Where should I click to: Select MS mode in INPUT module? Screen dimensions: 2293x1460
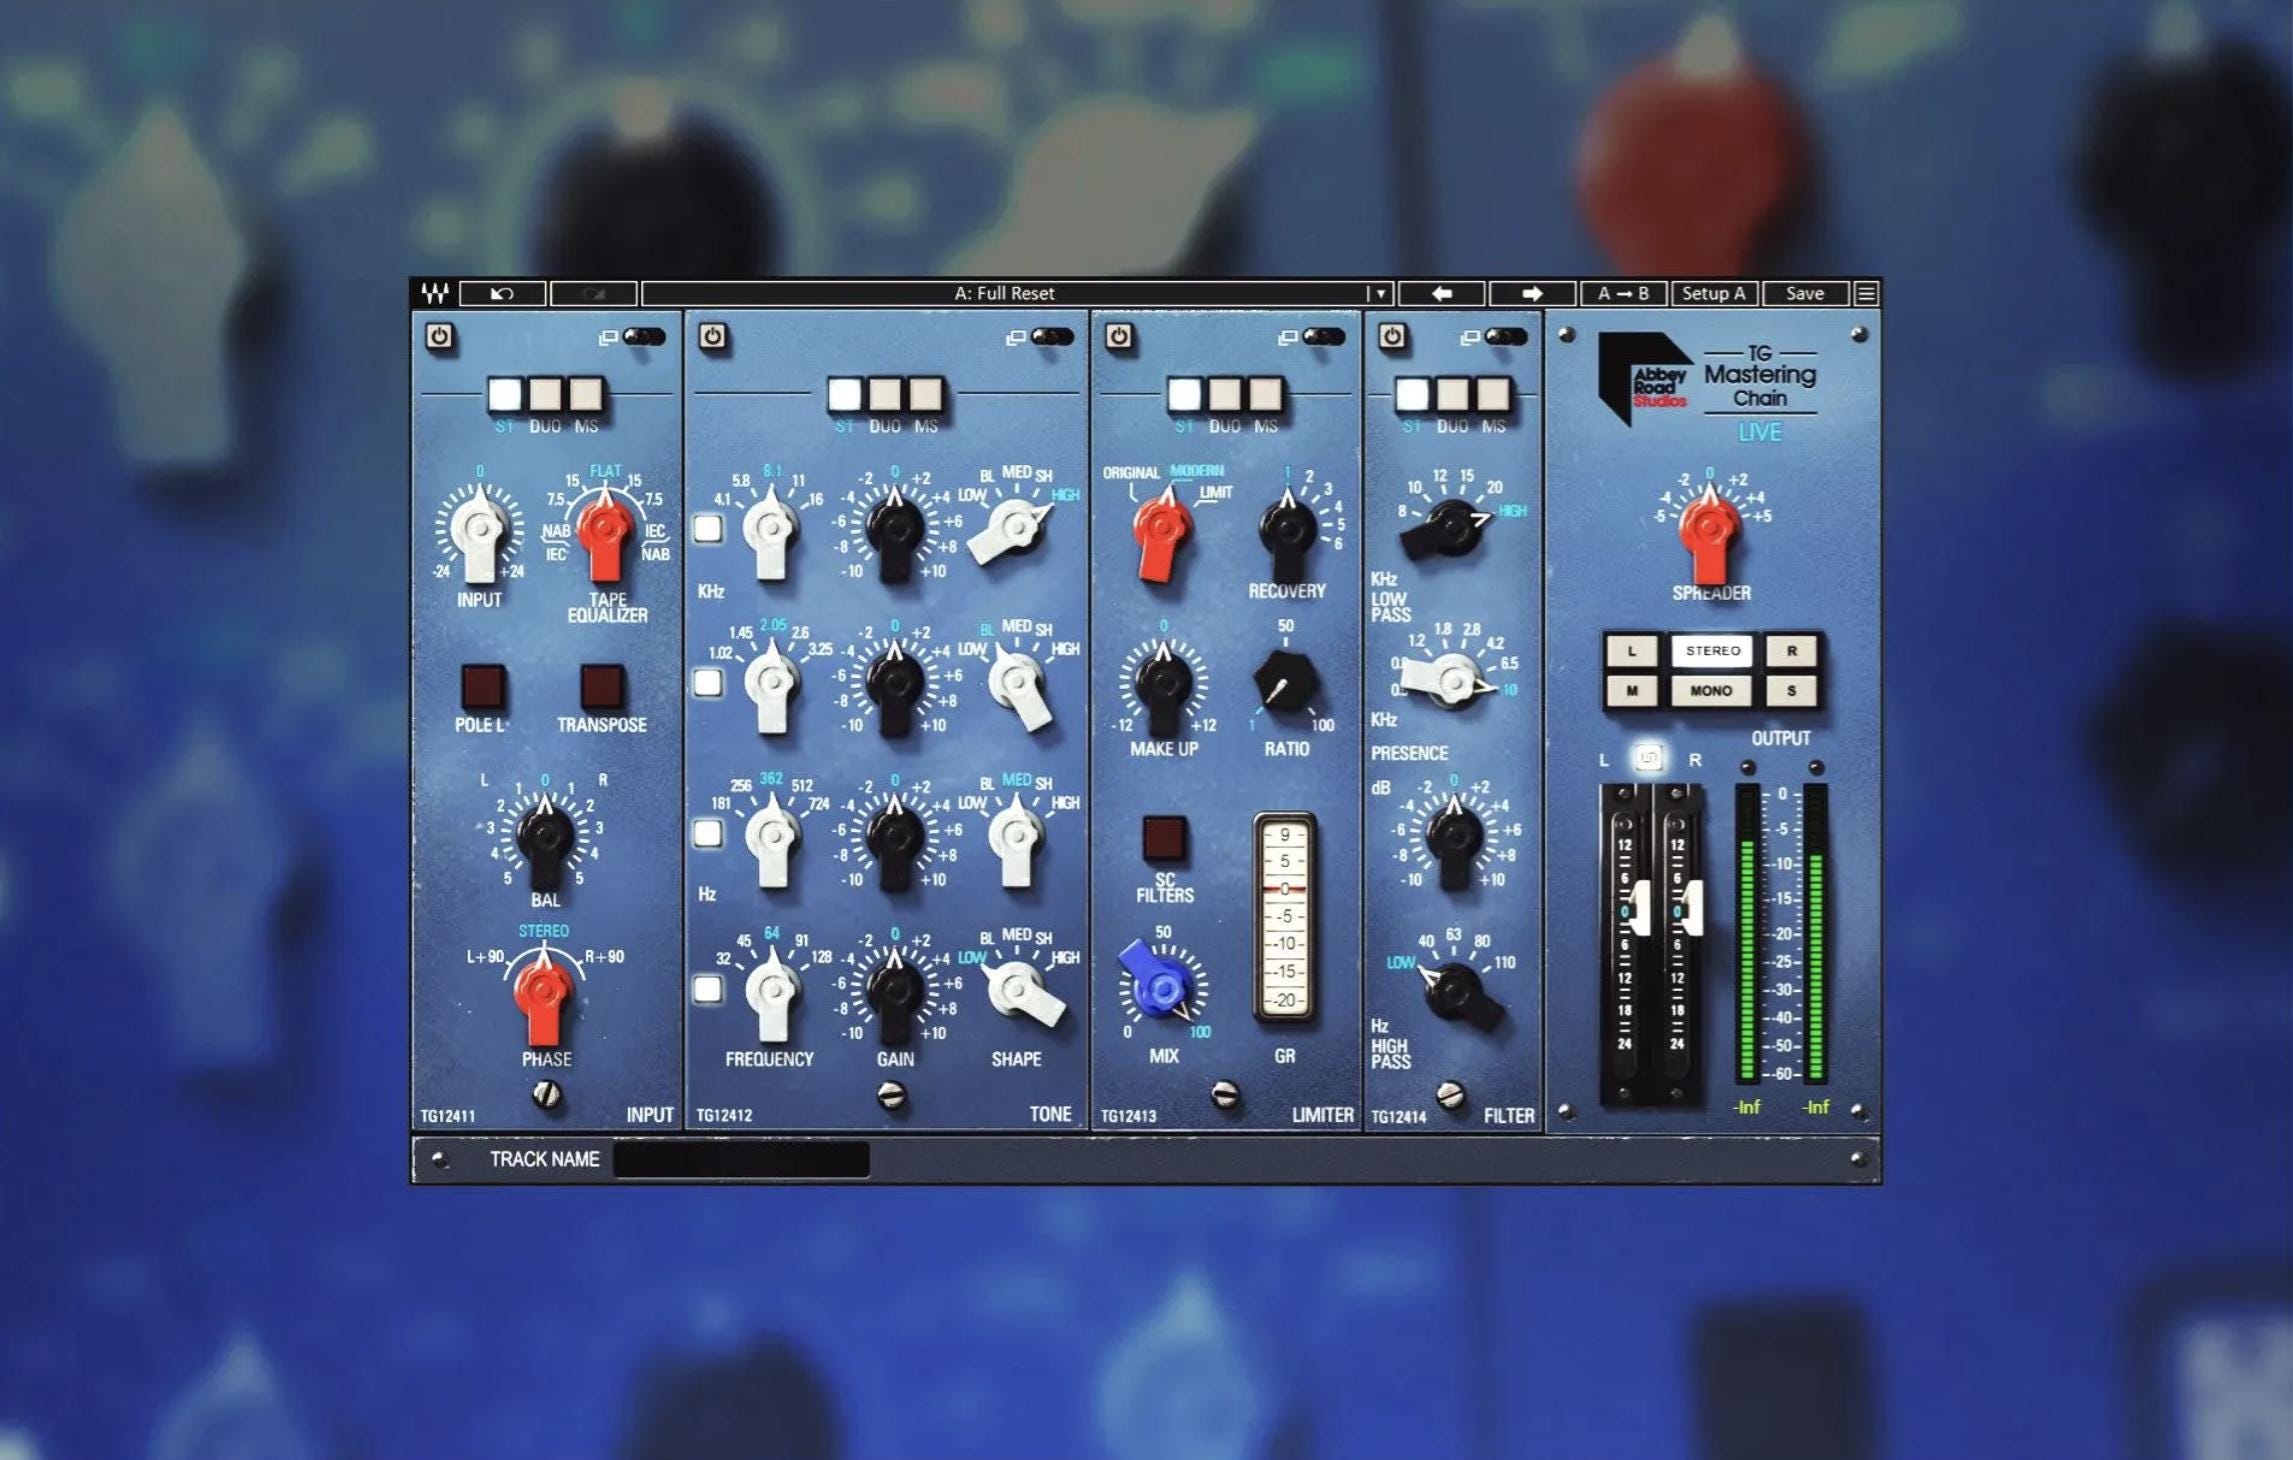[x=586, y=394]
